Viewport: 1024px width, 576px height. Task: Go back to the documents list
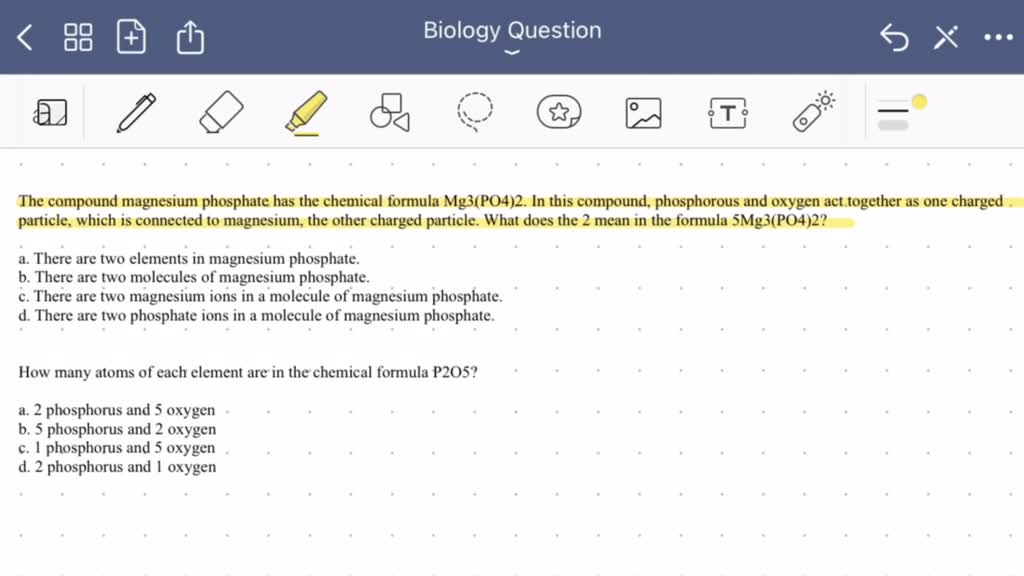tap(24, 37)
